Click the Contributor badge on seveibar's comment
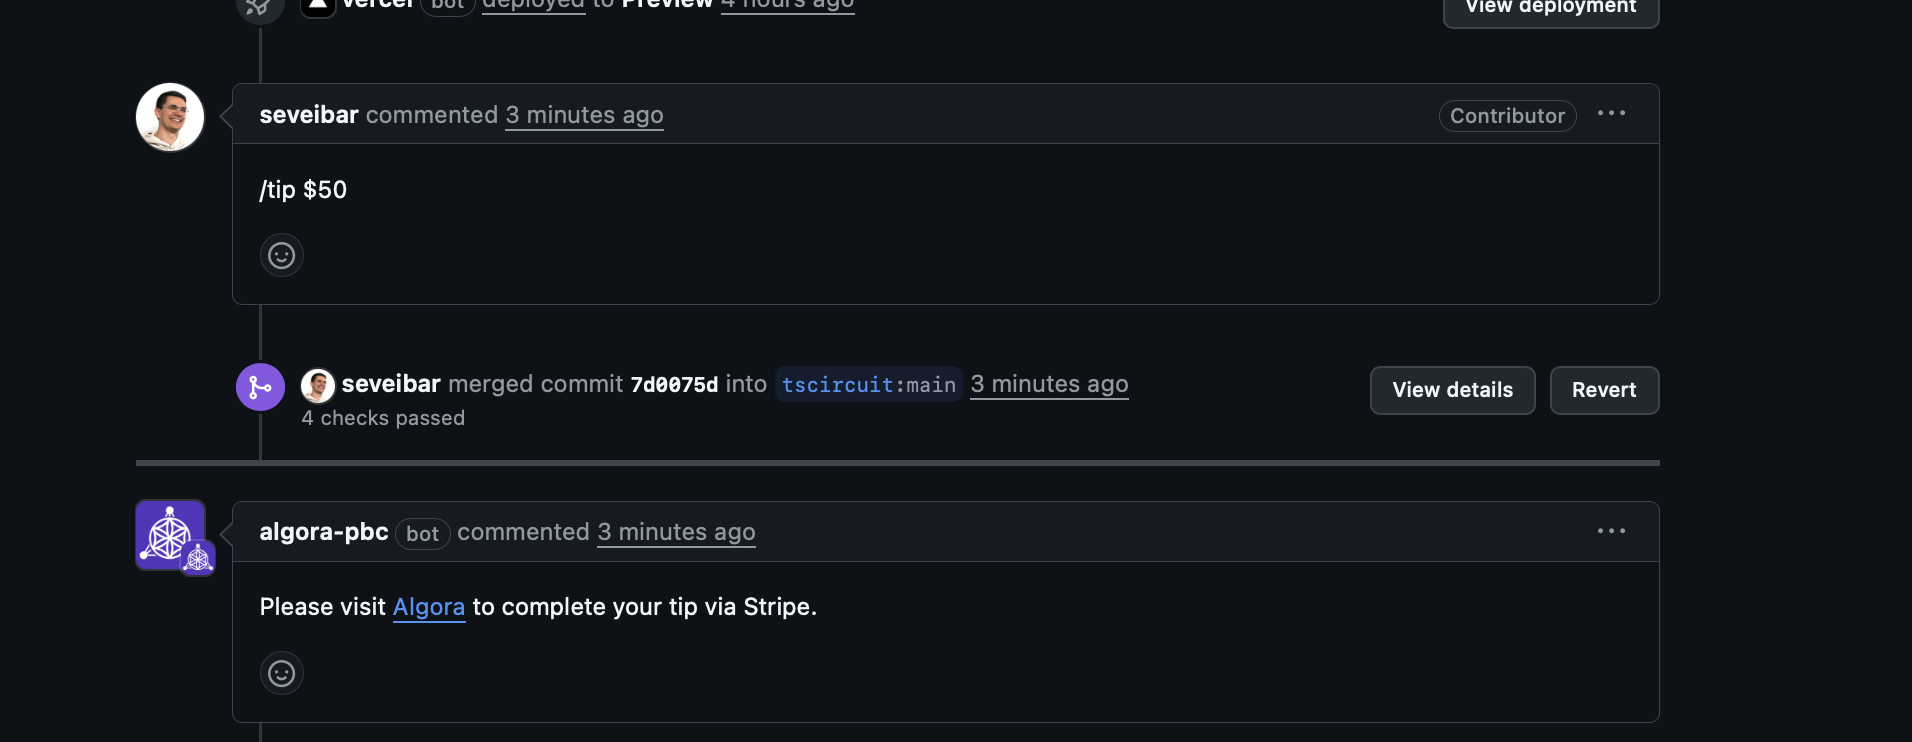Screen dimensions: 1912x742 (1507, 116)
